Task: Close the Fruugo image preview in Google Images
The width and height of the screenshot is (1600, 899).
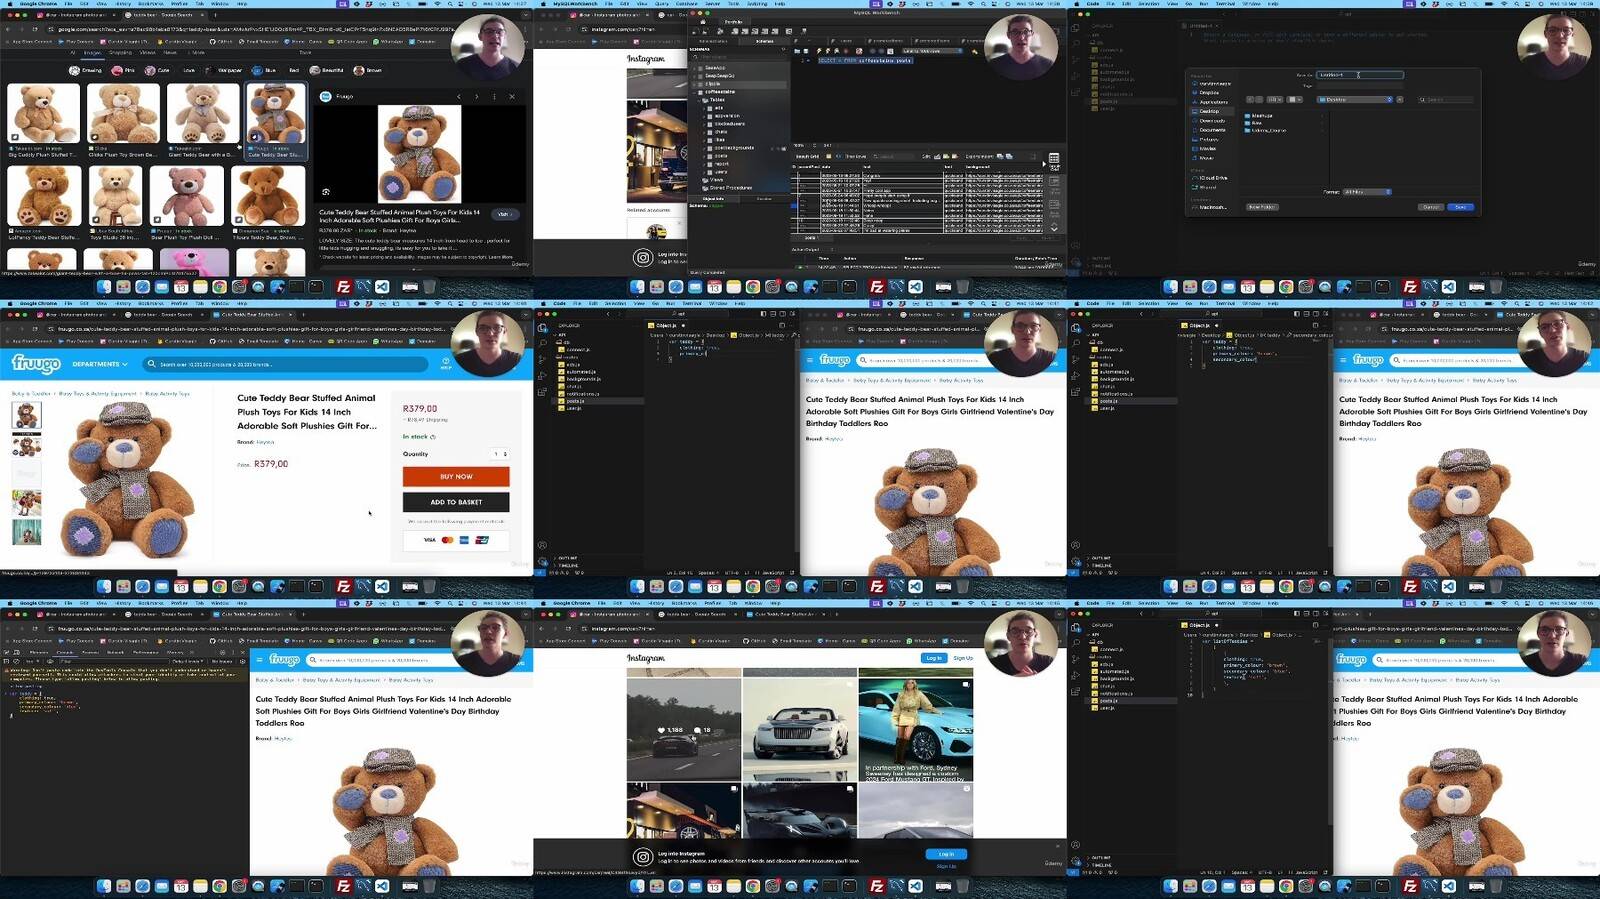Action: [512, 97]
